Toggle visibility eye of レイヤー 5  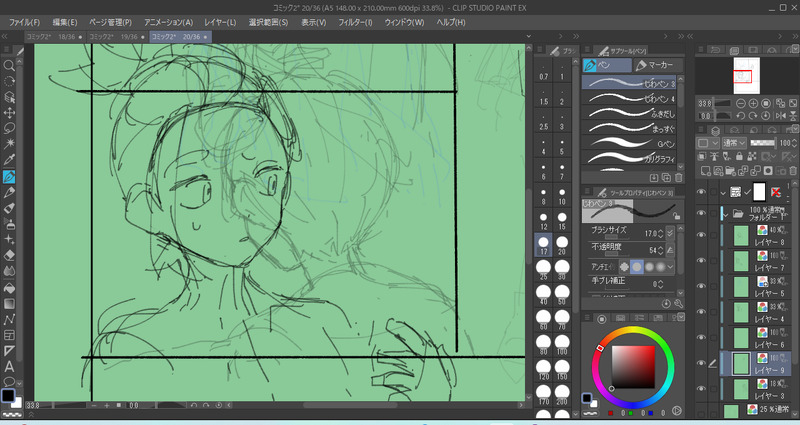(x=701, y=286)
